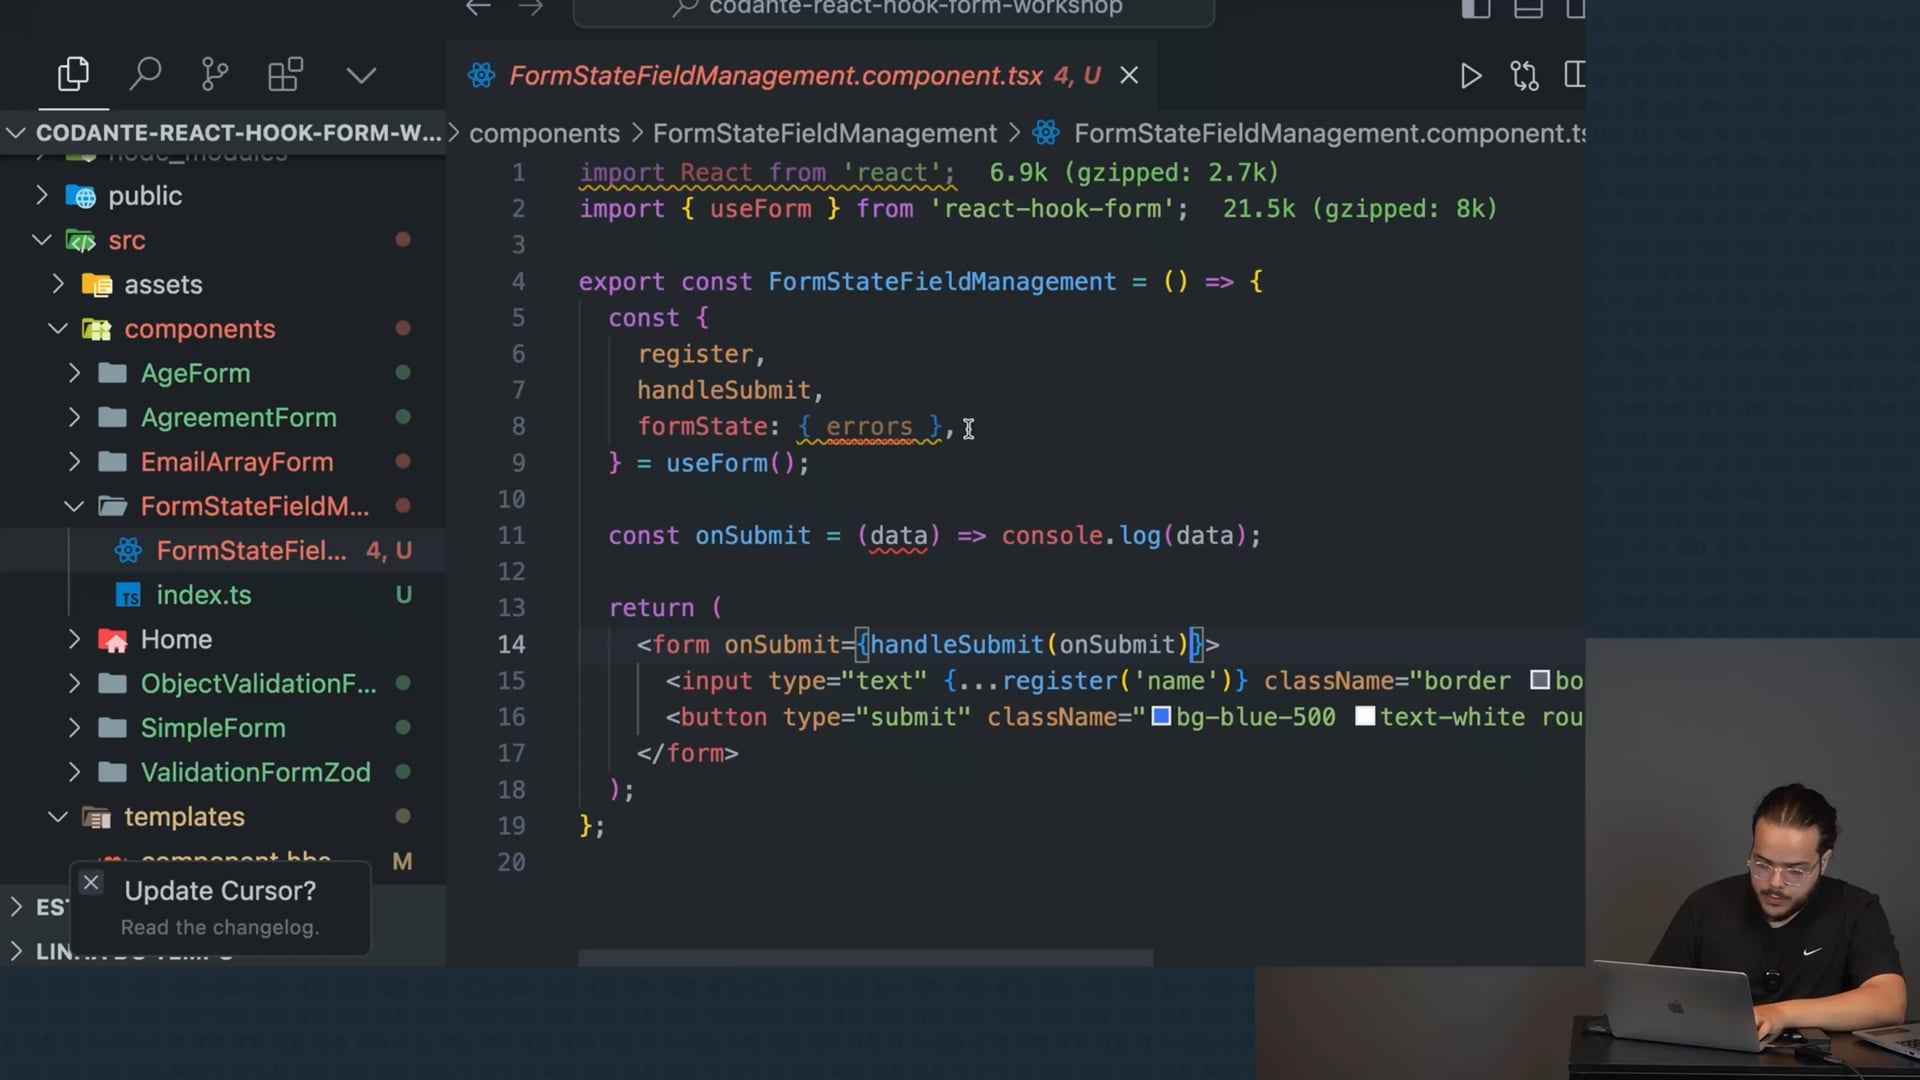Click the split editor icon
1920x1080 pixels.
point(1574,76)
